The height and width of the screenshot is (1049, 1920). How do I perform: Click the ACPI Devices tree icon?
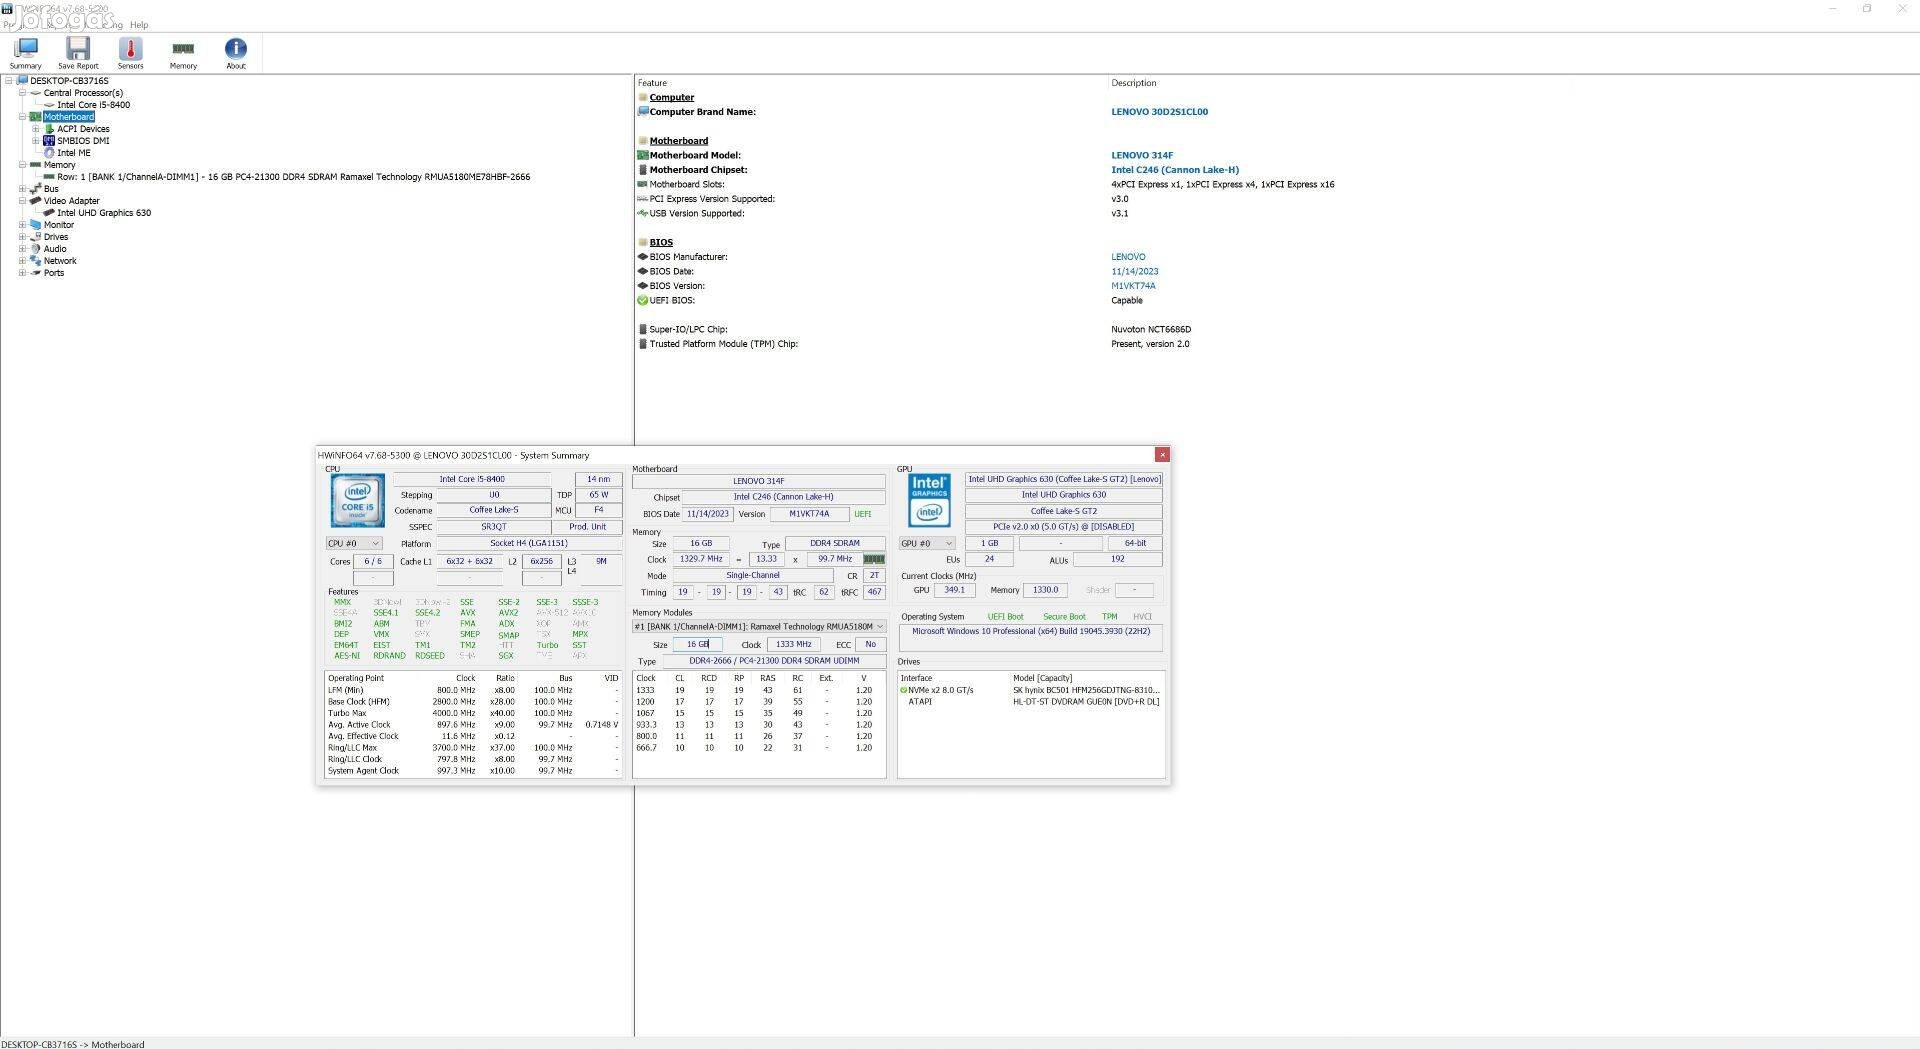[49, 129]
